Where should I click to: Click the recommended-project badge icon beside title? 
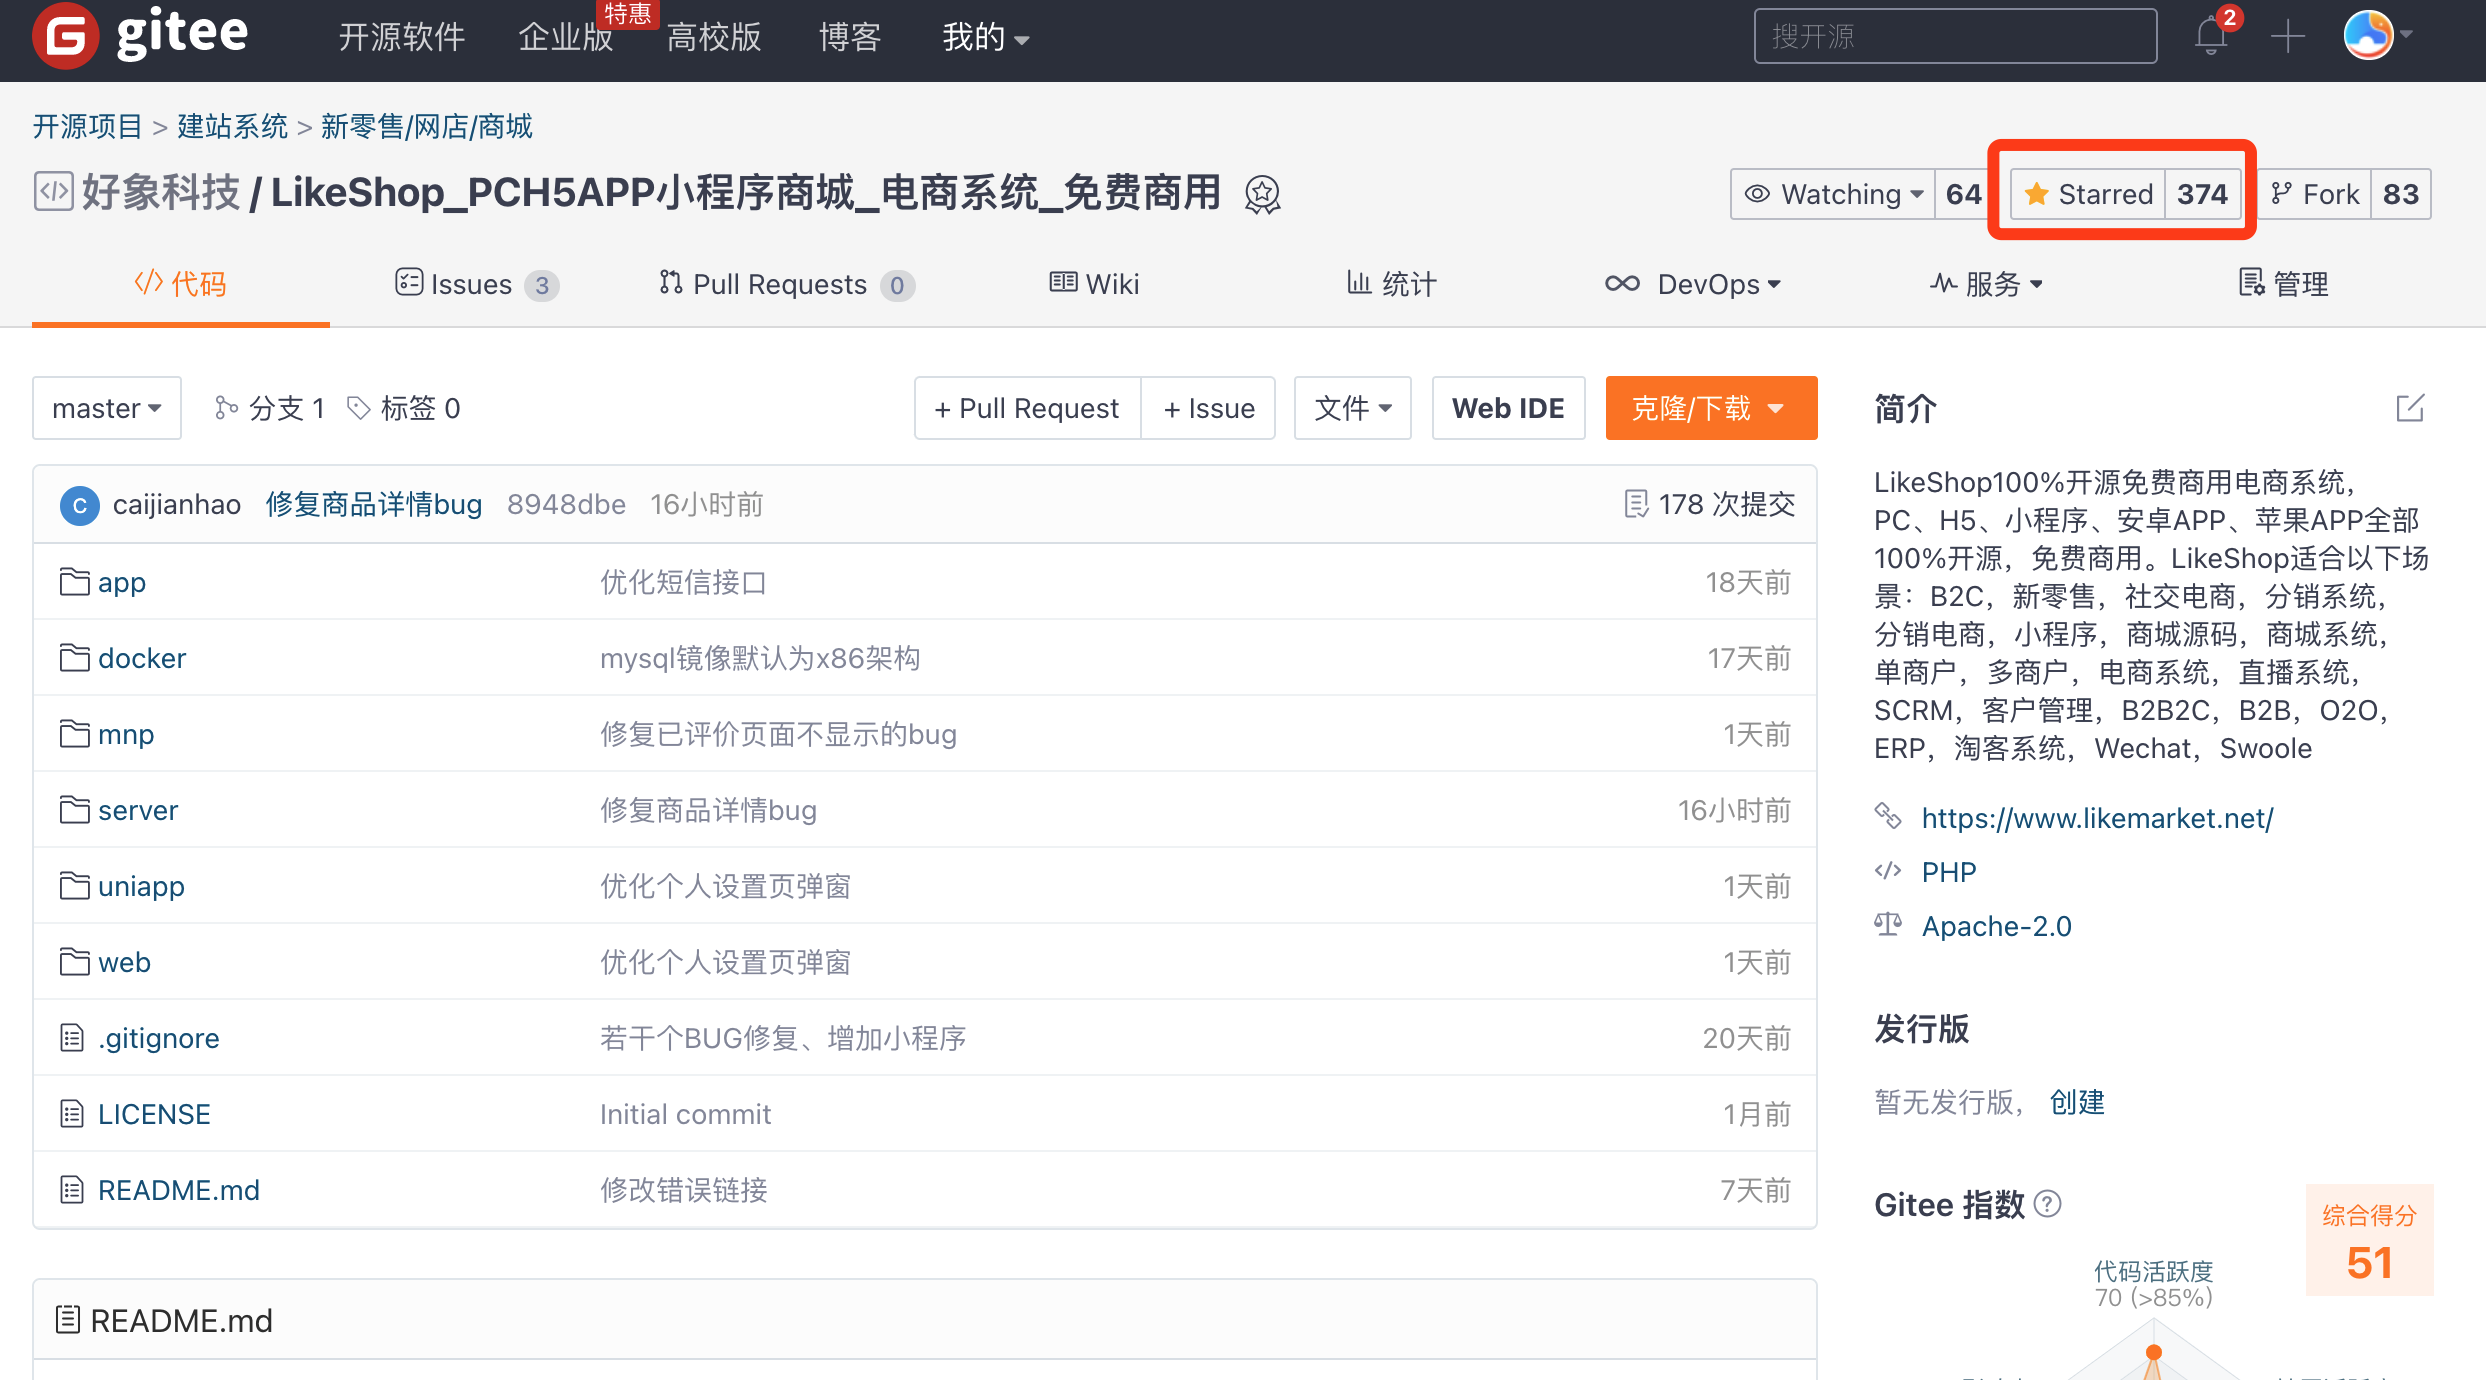click(x=1262, y=194)
